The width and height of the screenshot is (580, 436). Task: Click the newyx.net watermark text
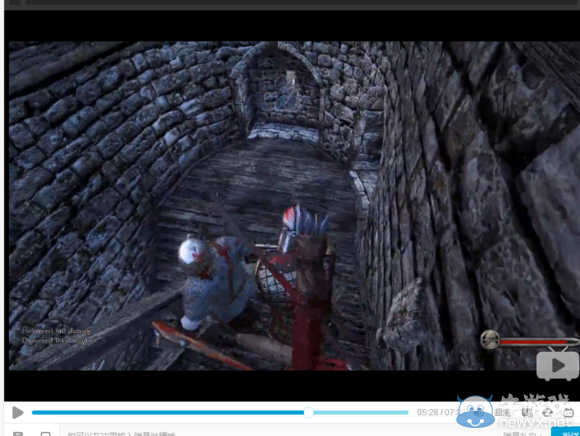(536, 422)
